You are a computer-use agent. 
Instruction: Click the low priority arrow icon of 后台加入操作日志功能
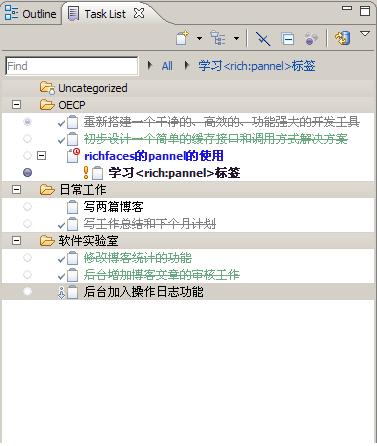pos(62,292)
